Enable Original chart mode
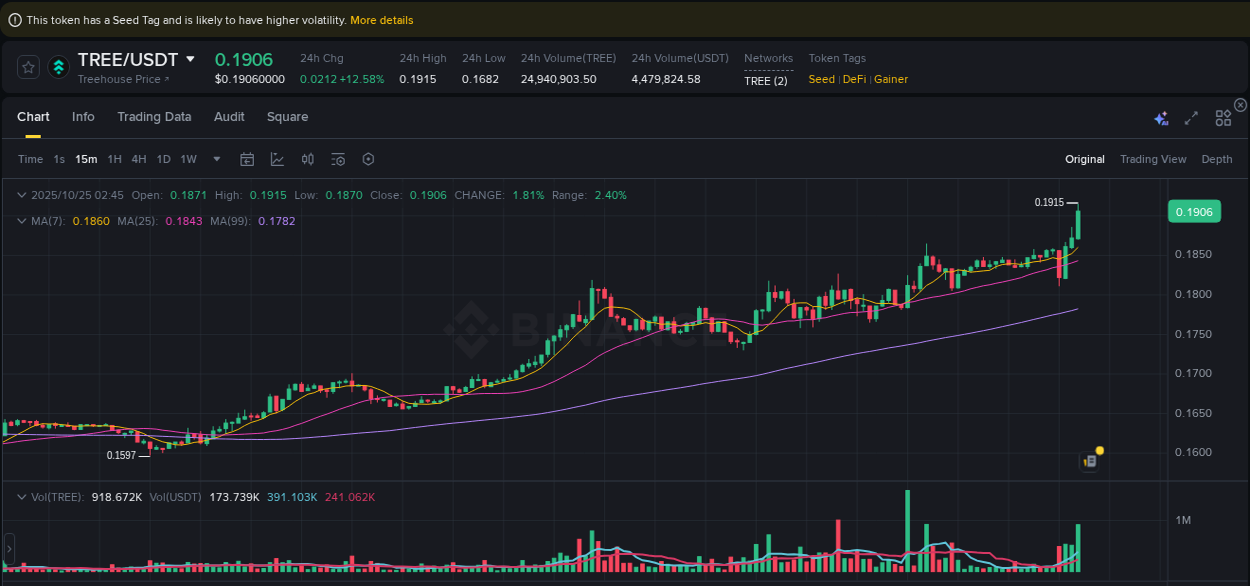Screen dimensions: 1250x586 click(1085, 158)
